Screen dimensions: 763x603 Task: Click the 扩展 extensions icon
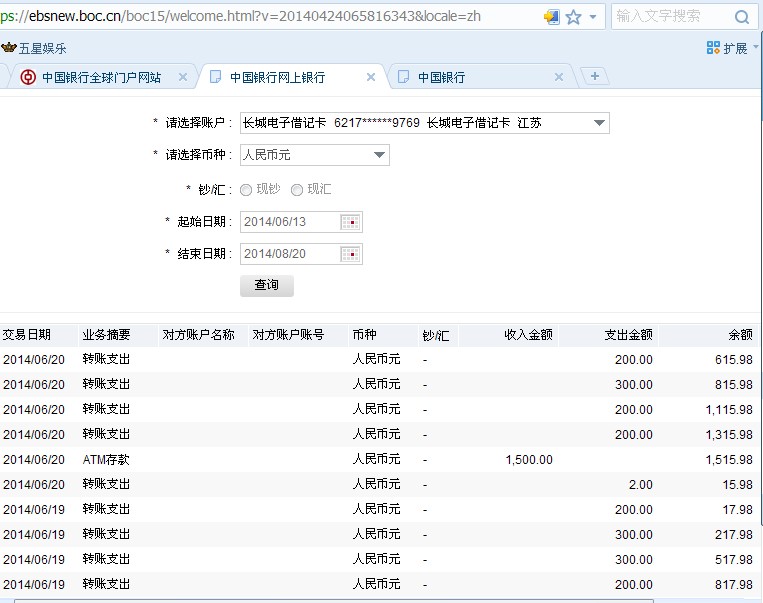tap(713, 48)
